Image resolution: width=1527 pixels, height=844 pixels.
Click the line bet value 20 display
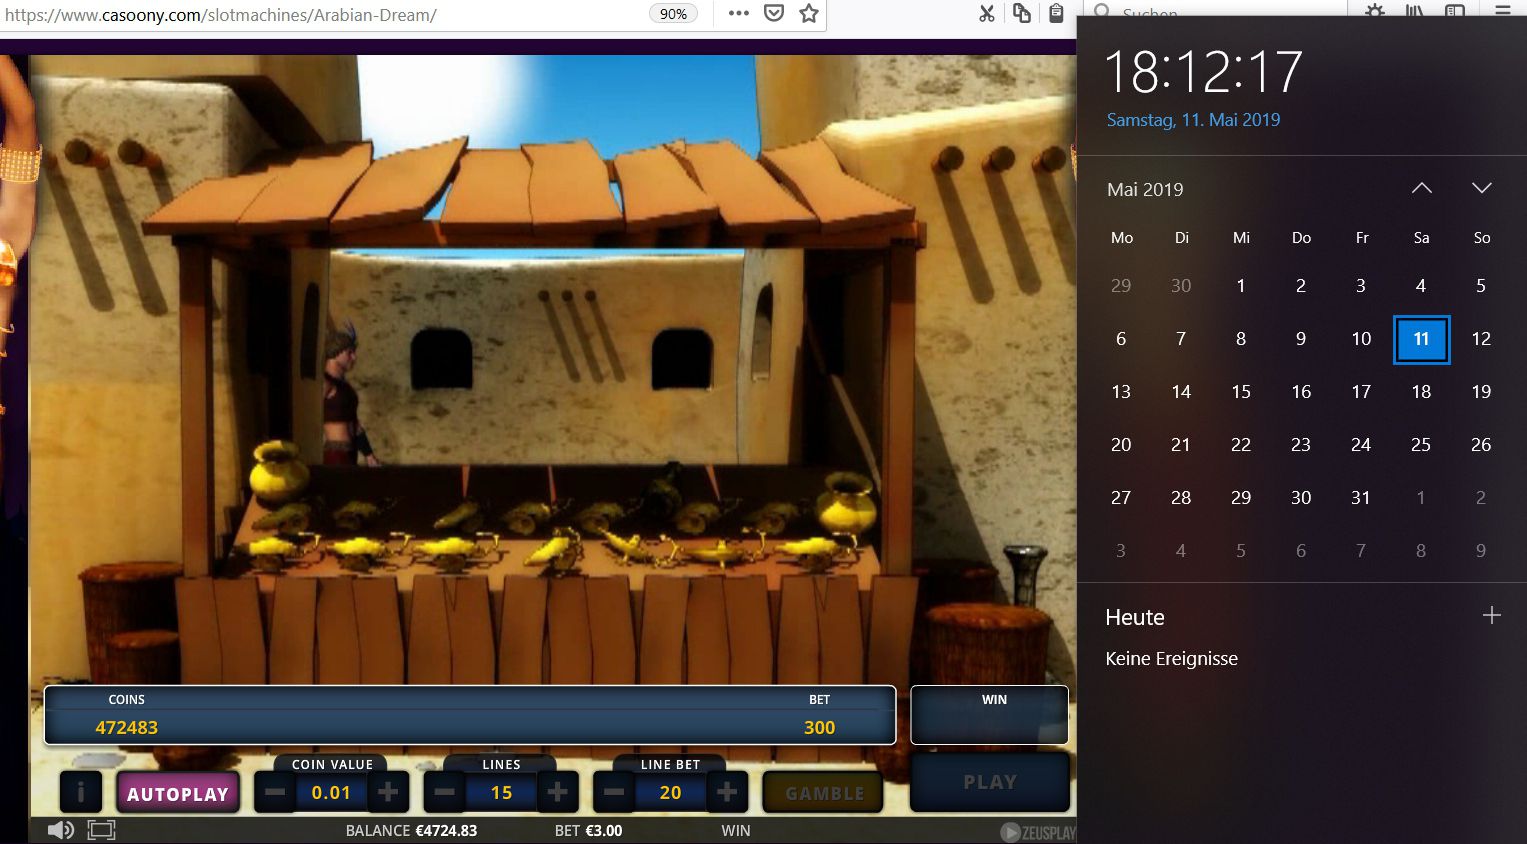pyautogui.click(x=670, y=793)
